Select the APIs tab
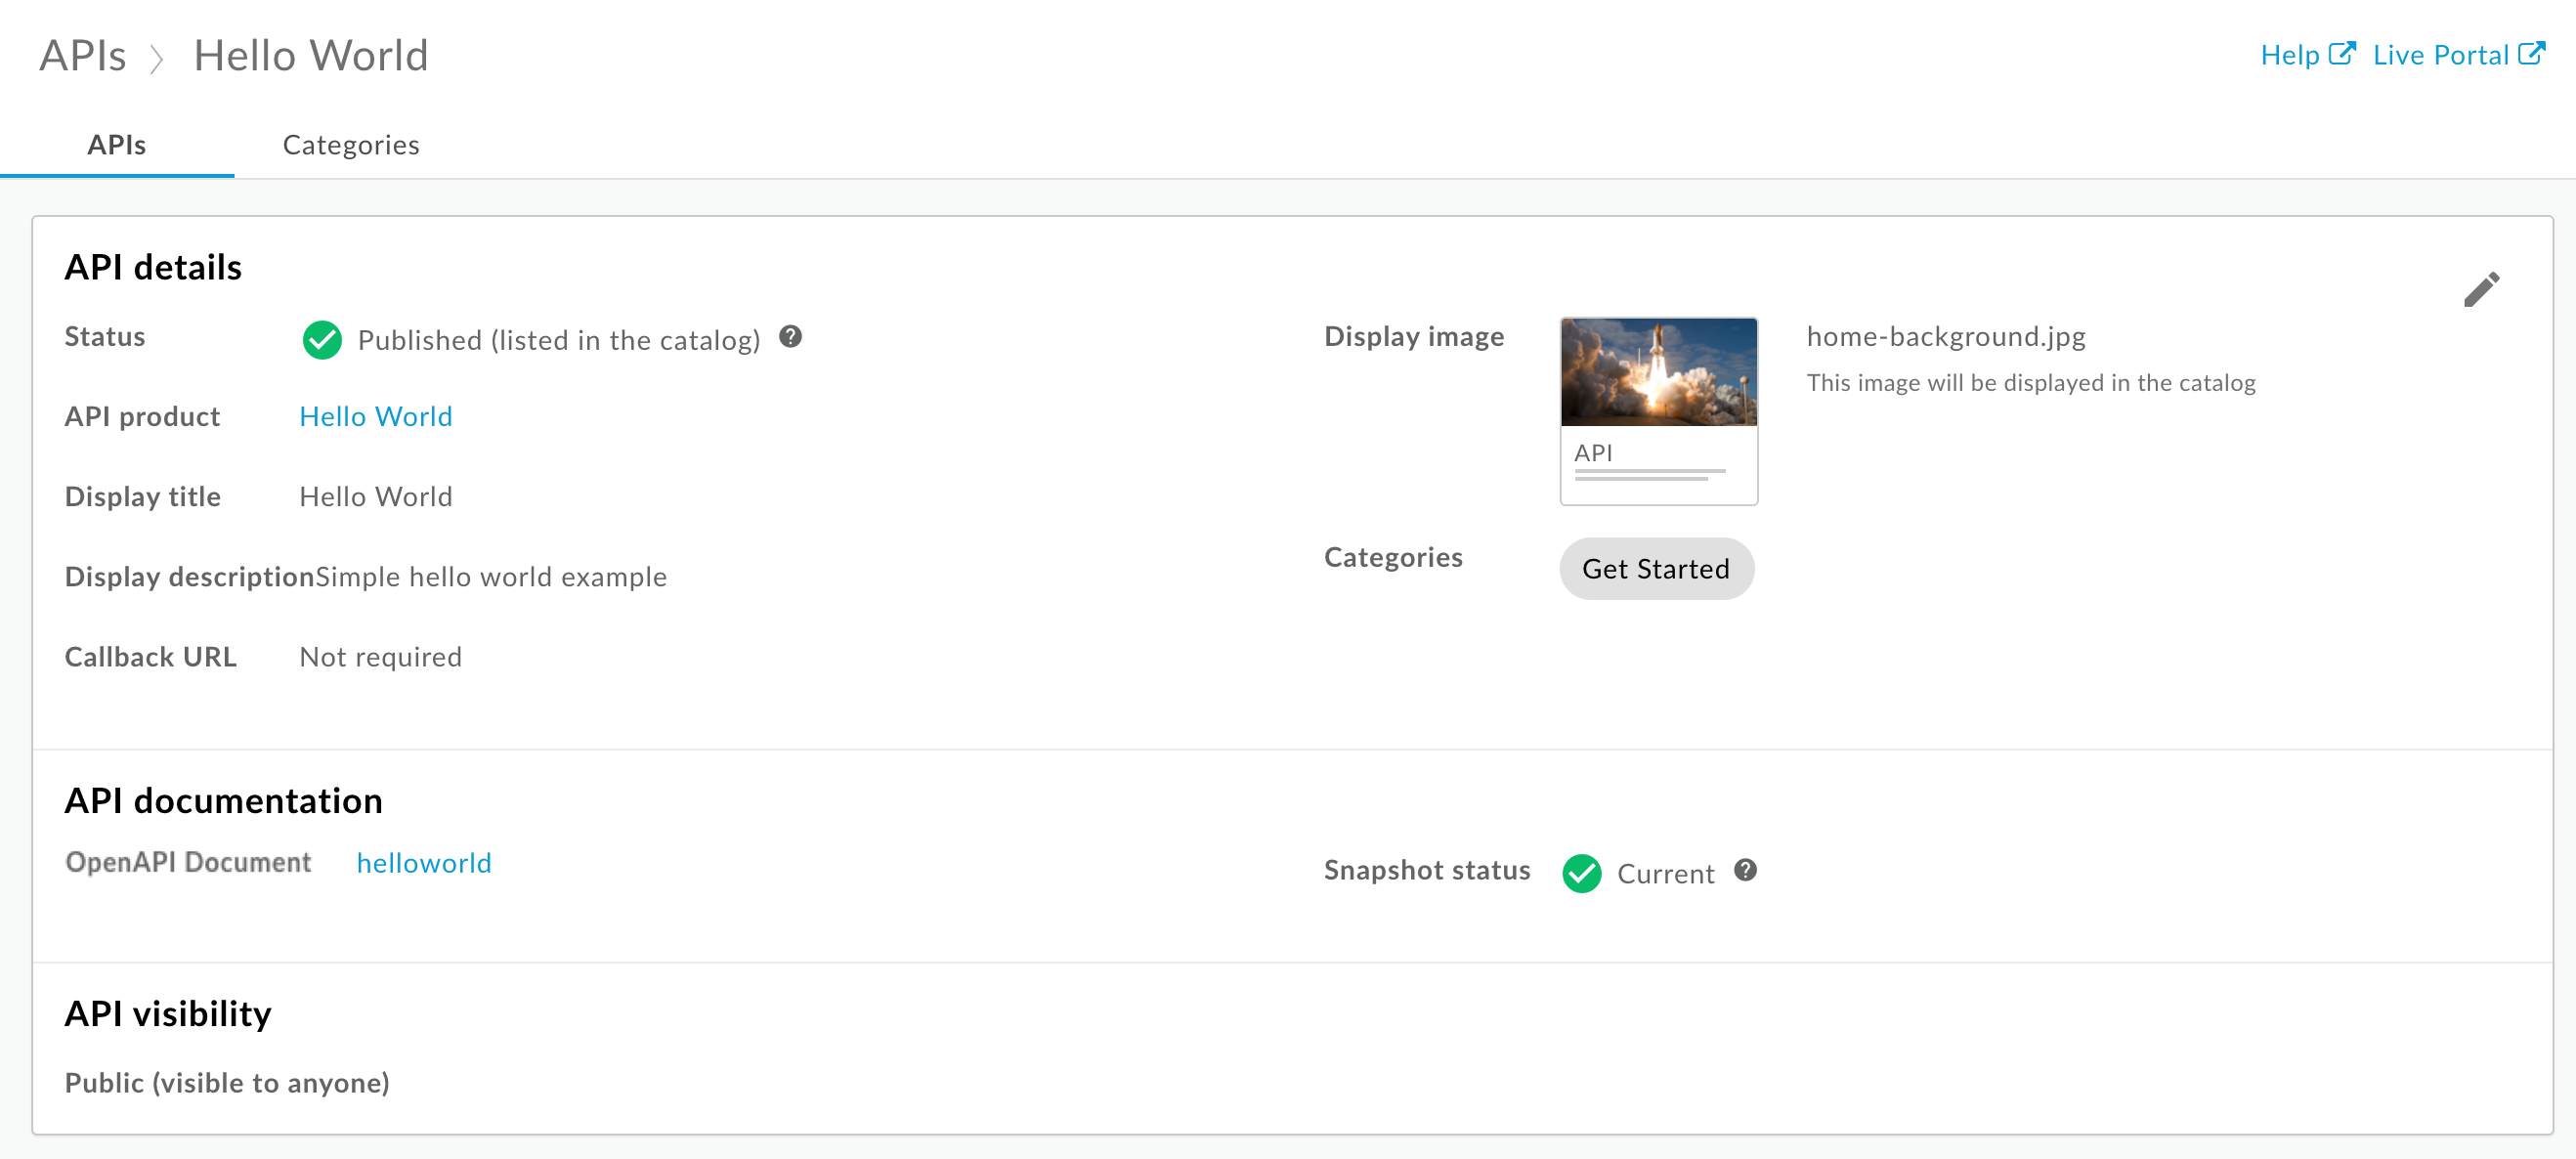 pyautogui.click(x=118, y=143)
